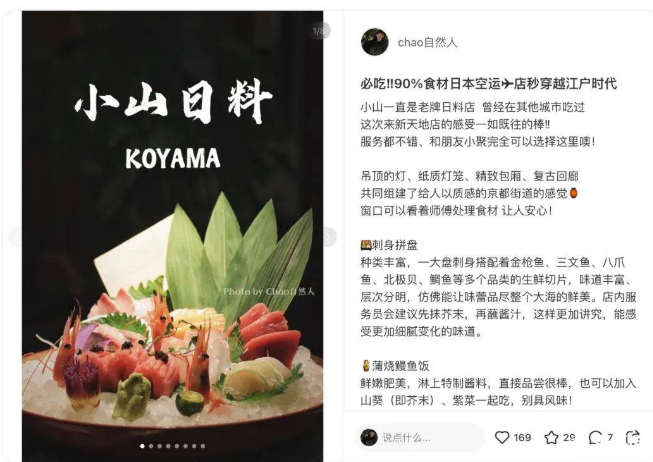Select the first carousel dot indicator
This screenshot has height=462, width=653.
(x=142, y=446)
